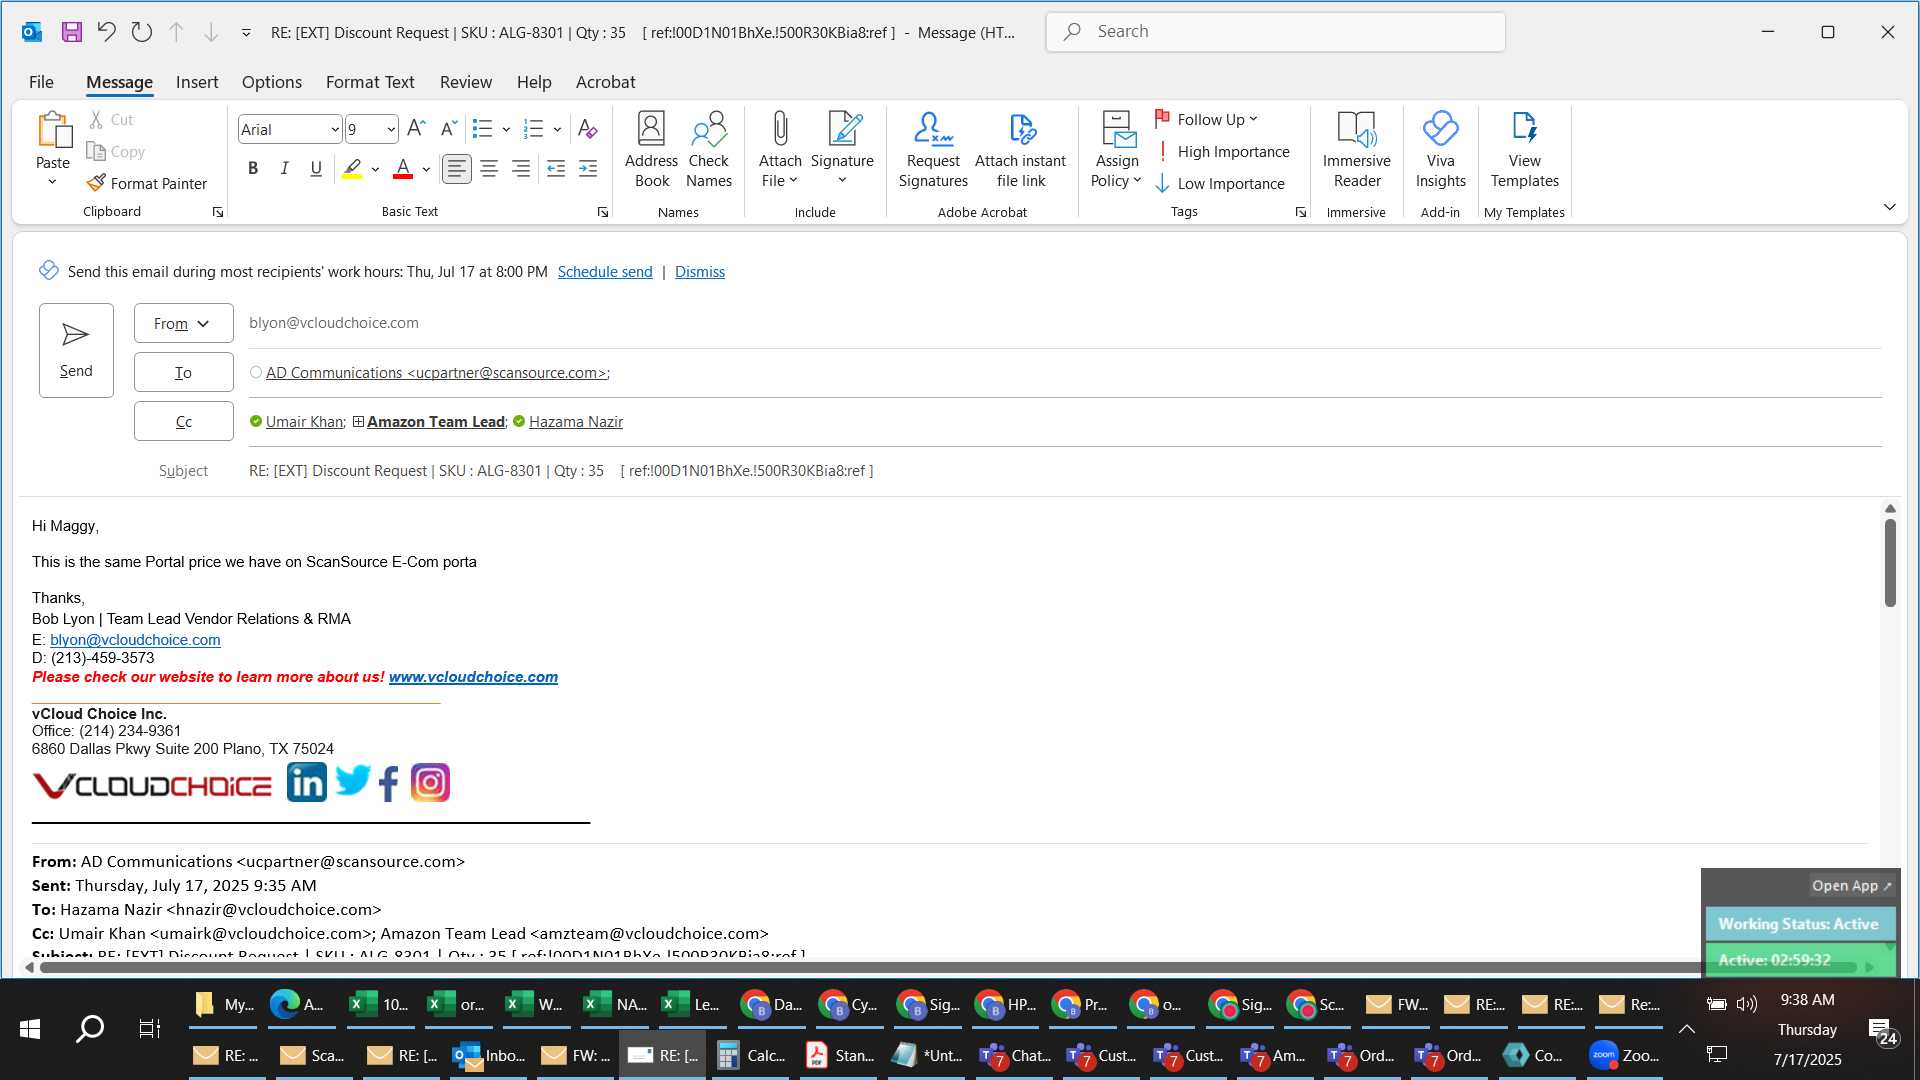This screenshot has height=1080, width=1920.
Task: Mark message as High Importance
Action: [x=1222, y=151]
